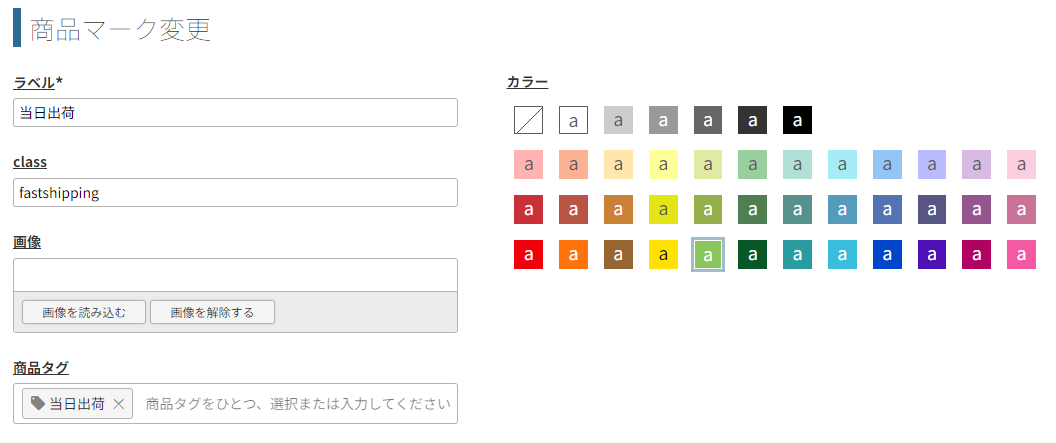Click the 画像を読み込む button

[x=84, y=312]
